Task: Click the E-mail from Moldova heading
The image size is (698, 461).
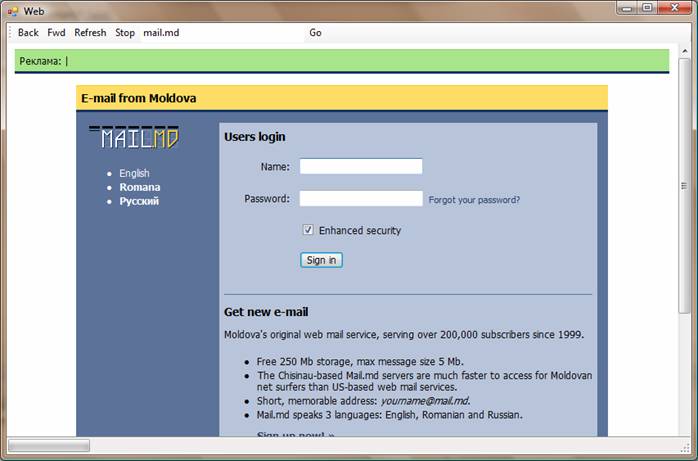Action: click(x=138, y=98)
